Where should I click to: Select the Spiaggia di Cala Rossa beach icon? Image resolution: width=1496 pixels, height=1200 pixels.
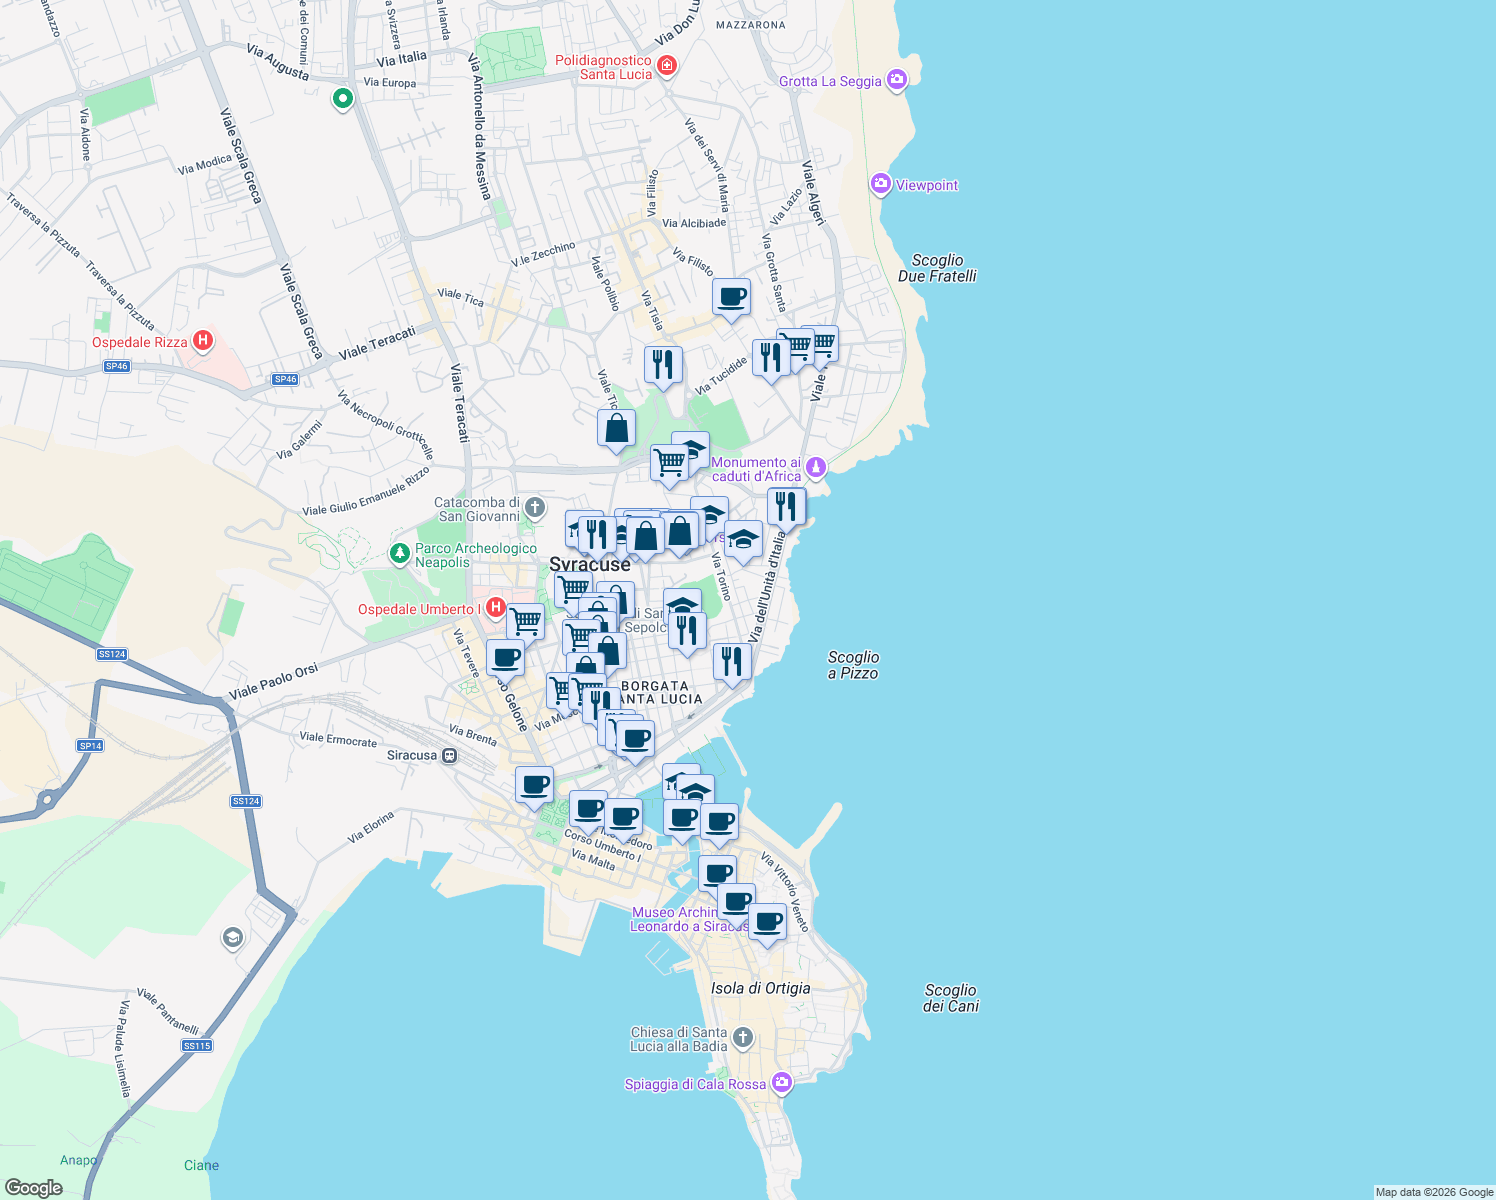(x=781, y=1082)
